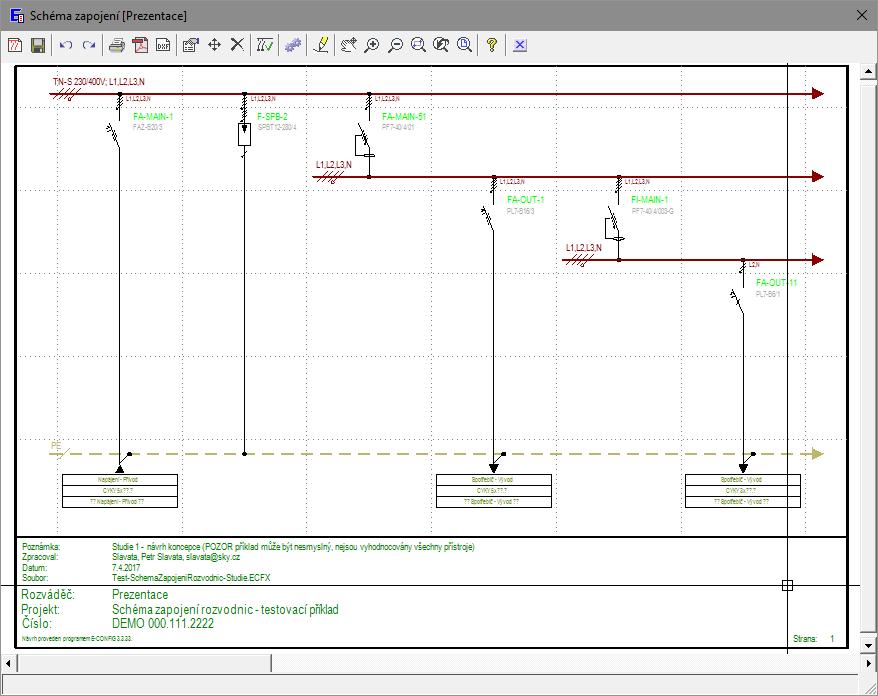Image resolution: width=878 pixels, height=696 pixels.
Task: Click the PE conductor label
Action: point(56,446)
